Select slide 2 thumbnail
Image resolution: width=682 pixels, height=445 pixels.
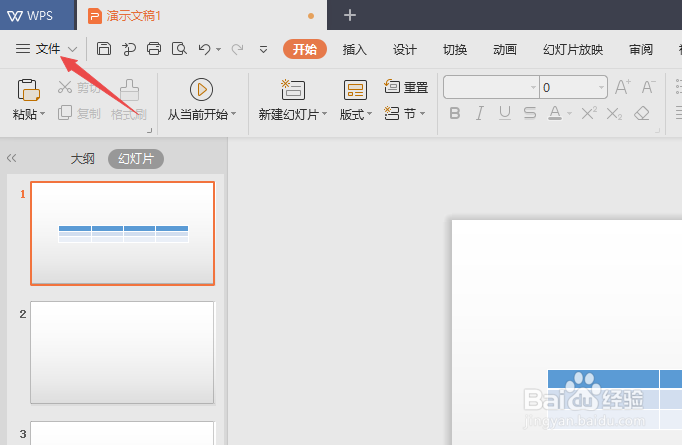[122, 353]
